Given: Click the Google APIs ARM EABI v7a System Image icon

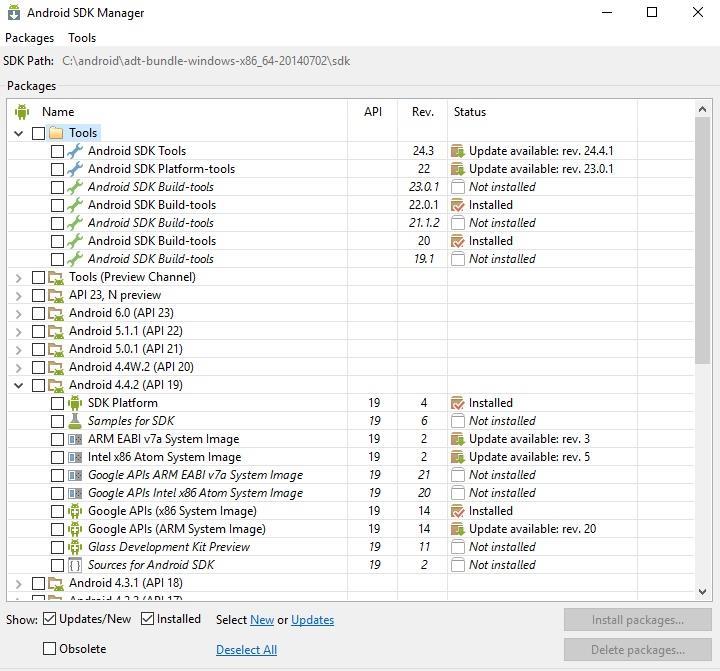Looking at the screenshot, I should coord(75,475).
